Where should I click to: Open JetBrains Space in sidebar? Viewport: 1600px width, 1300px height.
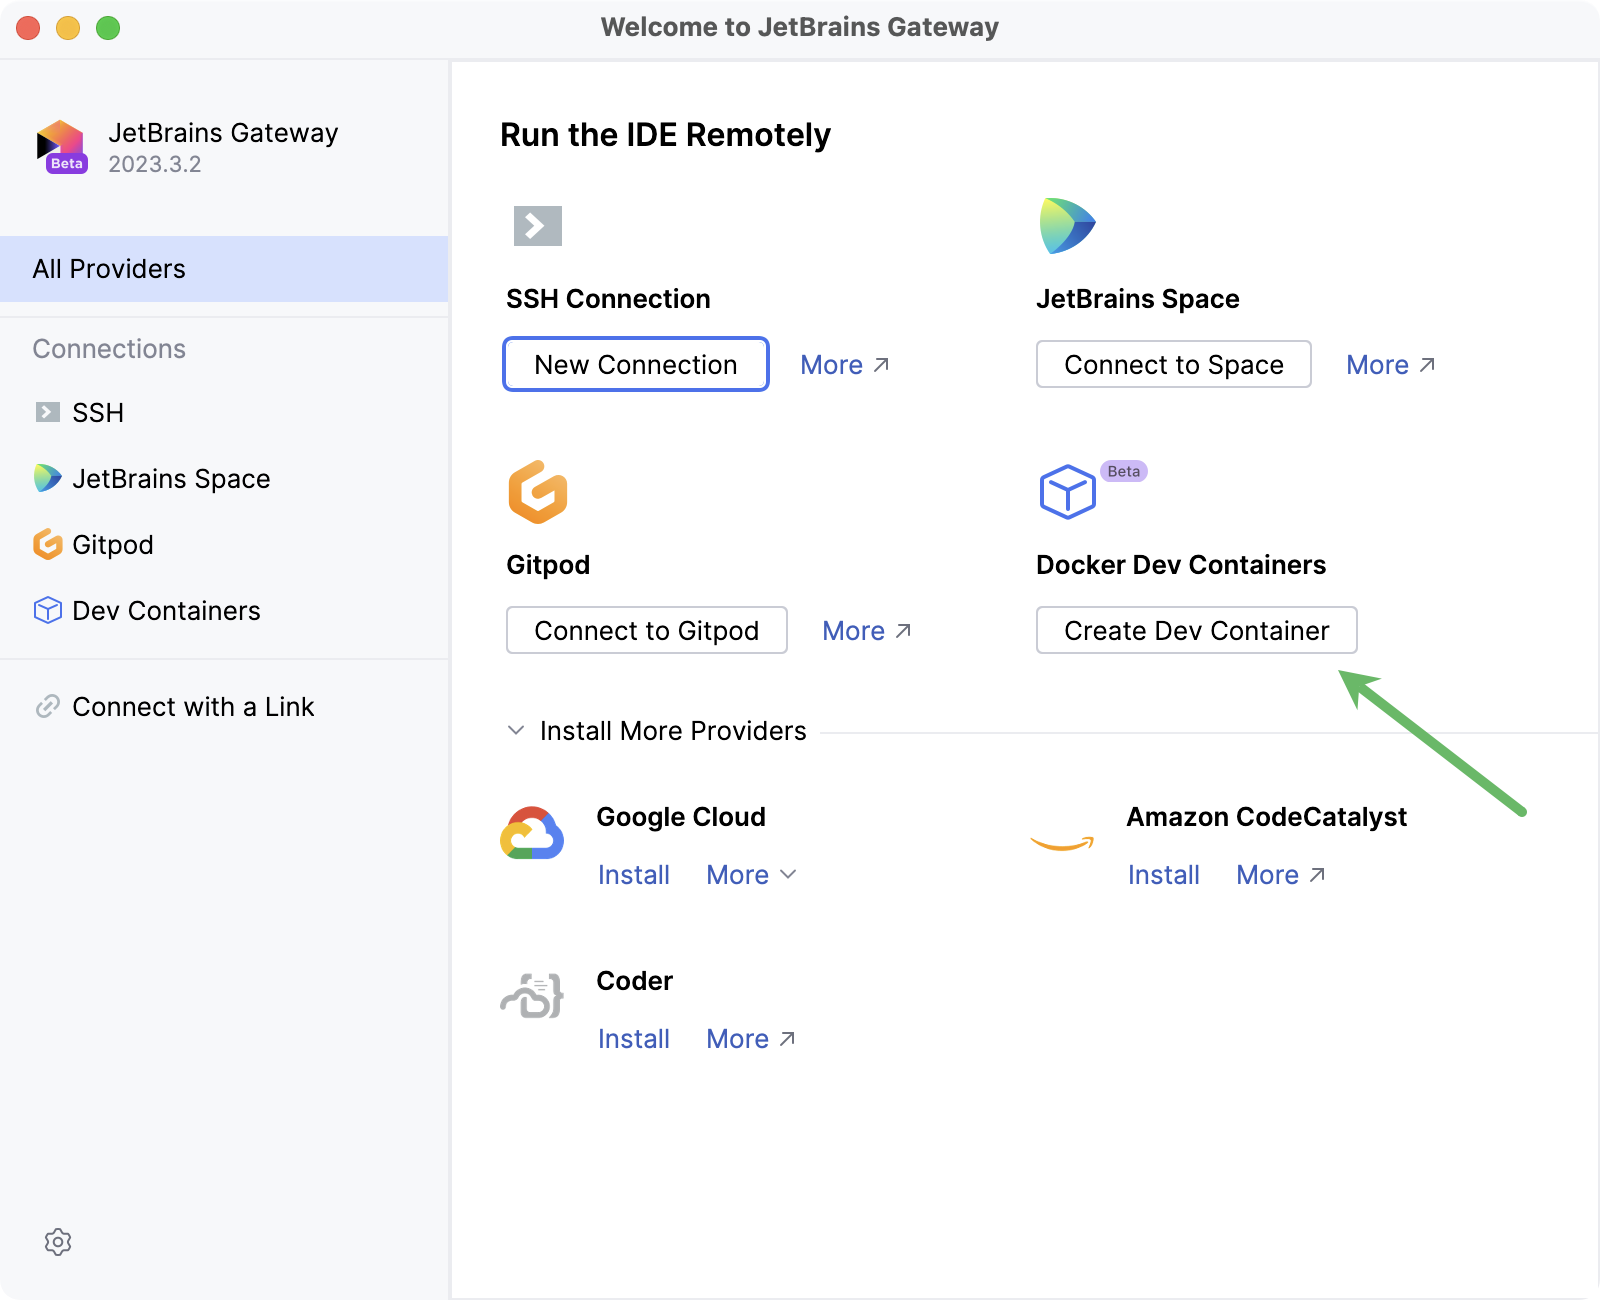[224, 478]
